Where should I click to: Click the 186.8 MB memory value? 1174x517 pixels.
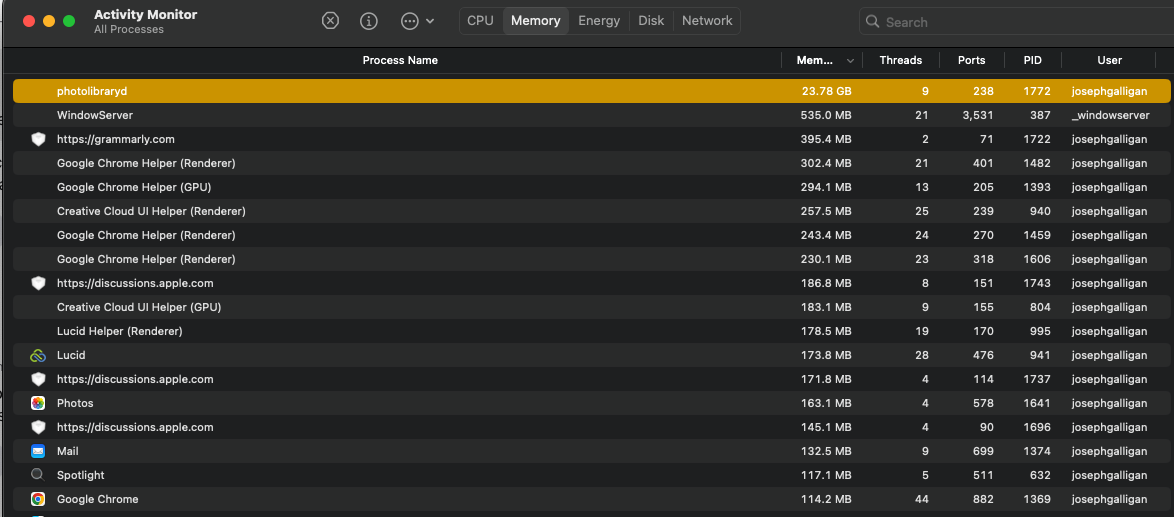826,284
